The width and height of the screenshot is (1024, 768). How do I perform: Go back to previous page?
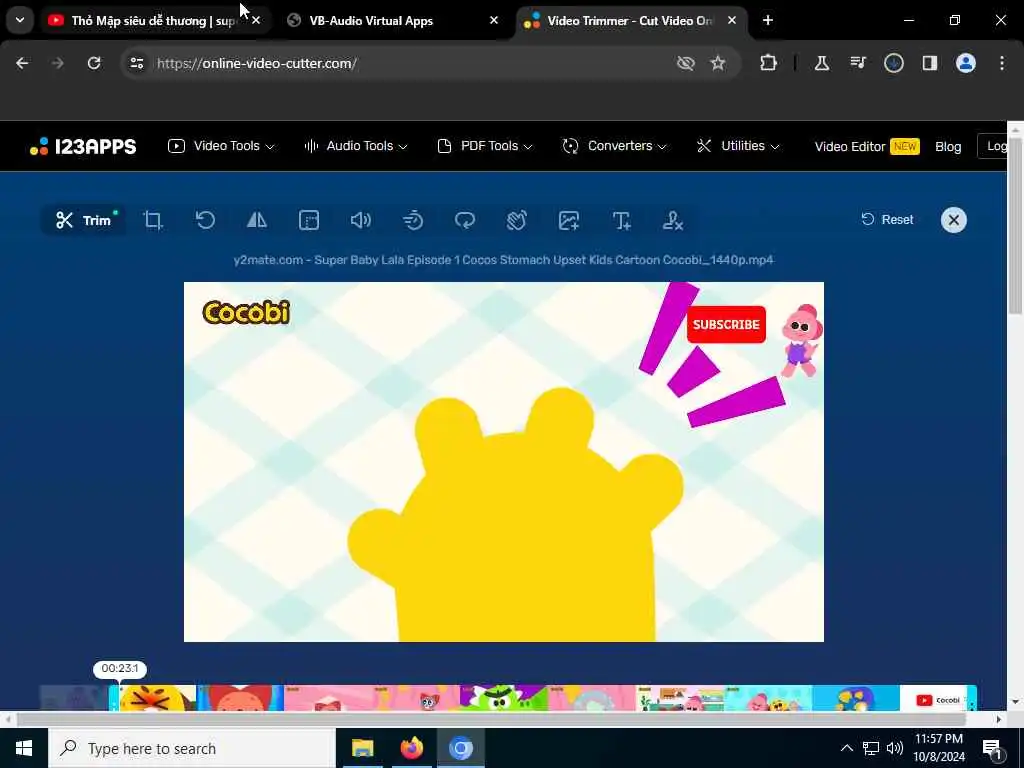click(22, 63)
